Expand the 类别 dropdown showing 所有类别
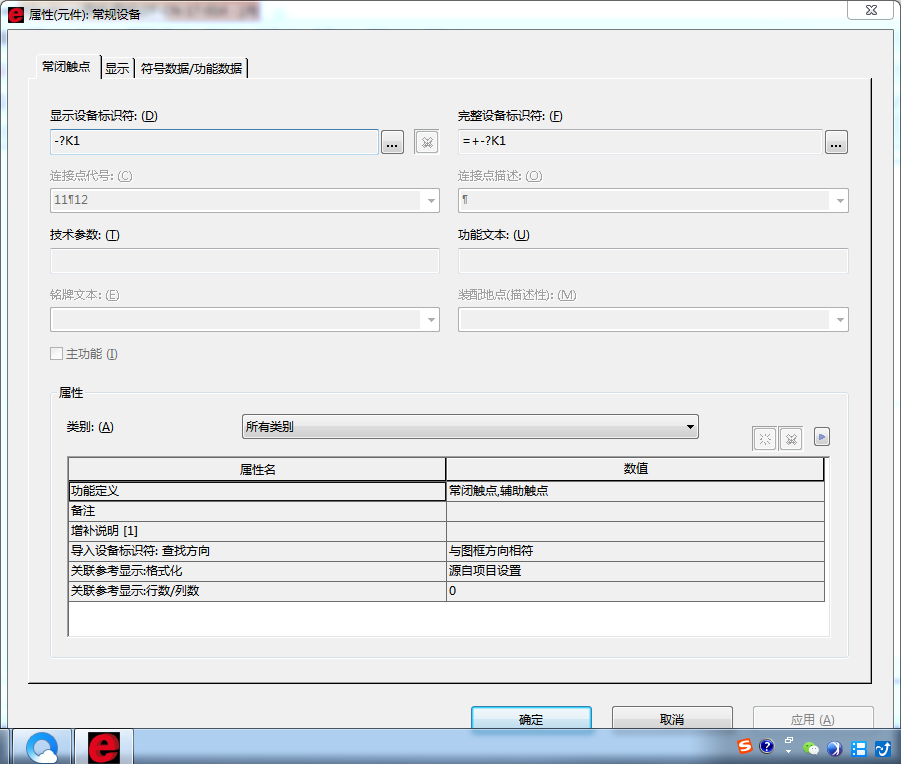This screenshot has height=764, width=901. (470, 427)
